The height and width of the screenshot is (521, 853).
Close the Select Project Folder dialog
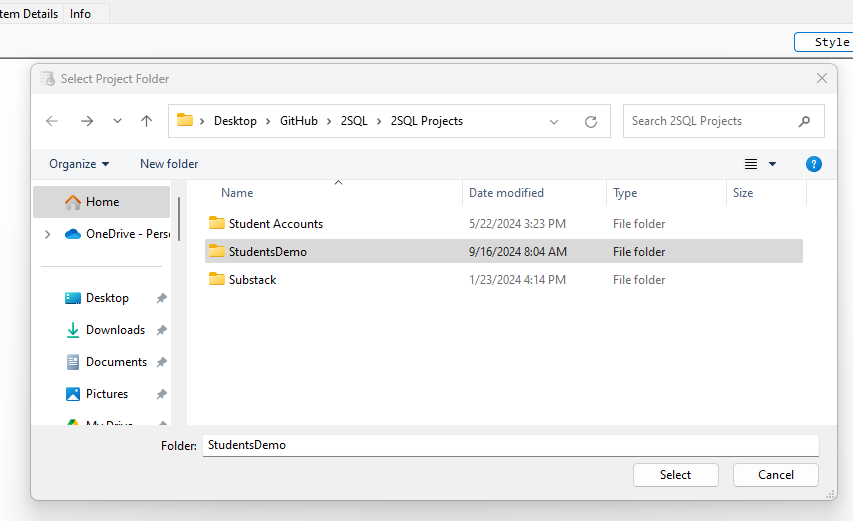click(x=821, y=78)
